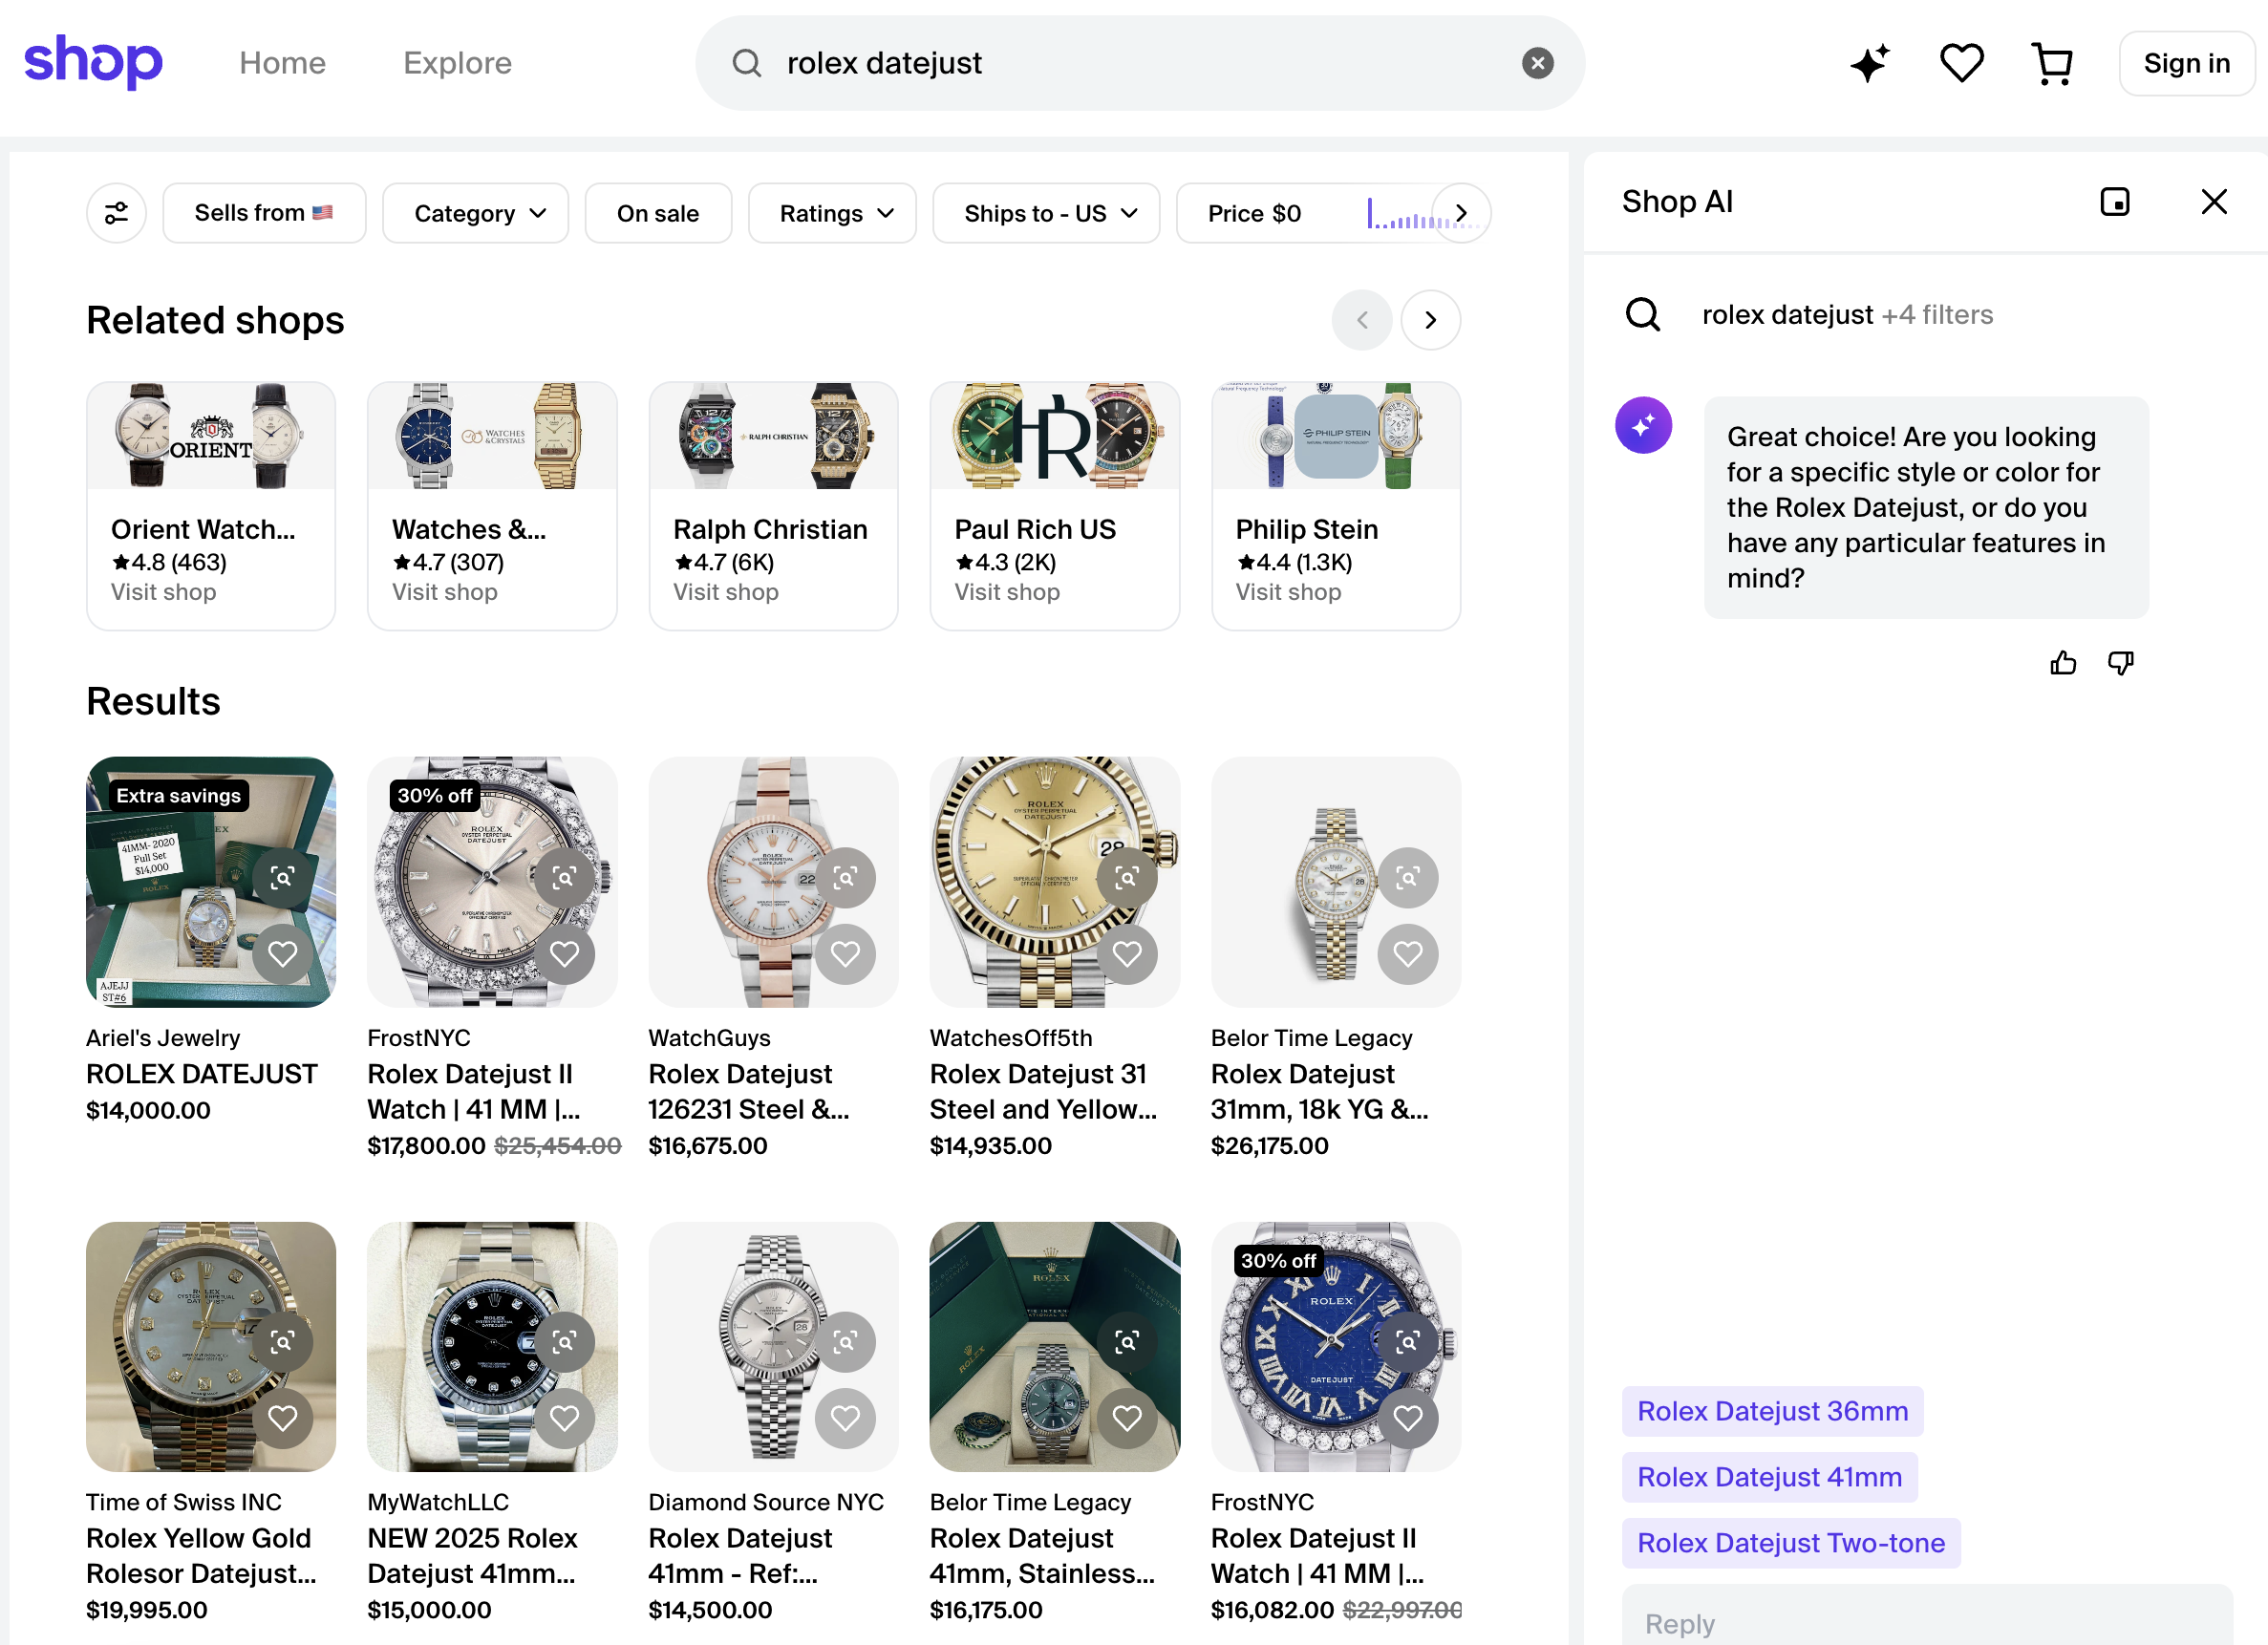Open the wishlist heart icon in header
Image resolution: width=2268 pixels, height=1645 pixels.
pyautogui.click(x=1961, y=63)
